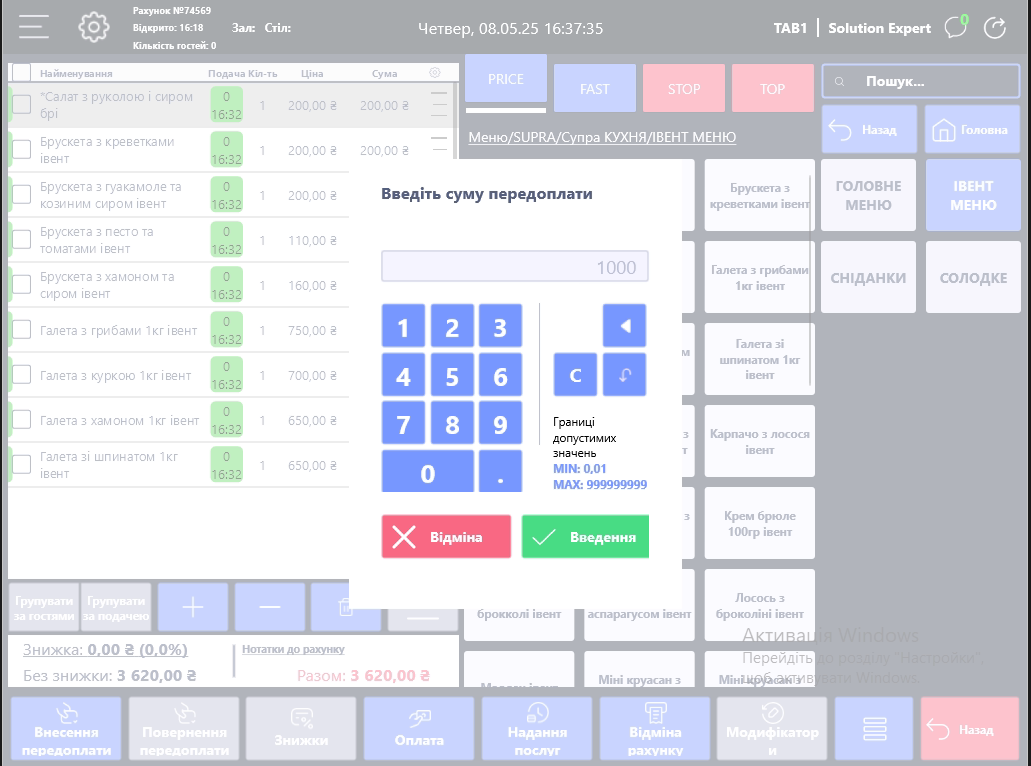Open settings via the gear icon
Viewport: 1031px width, 766px height.
(94, 27)
